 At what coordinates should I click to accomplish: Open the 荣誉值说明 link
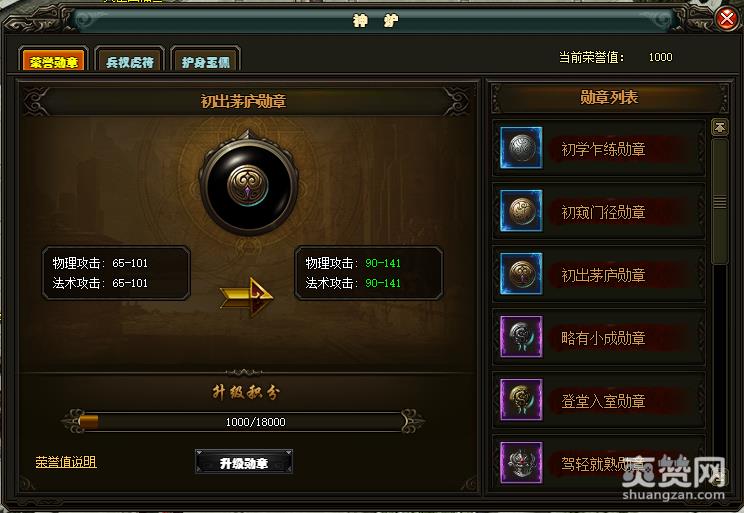(x=66, y=462)
